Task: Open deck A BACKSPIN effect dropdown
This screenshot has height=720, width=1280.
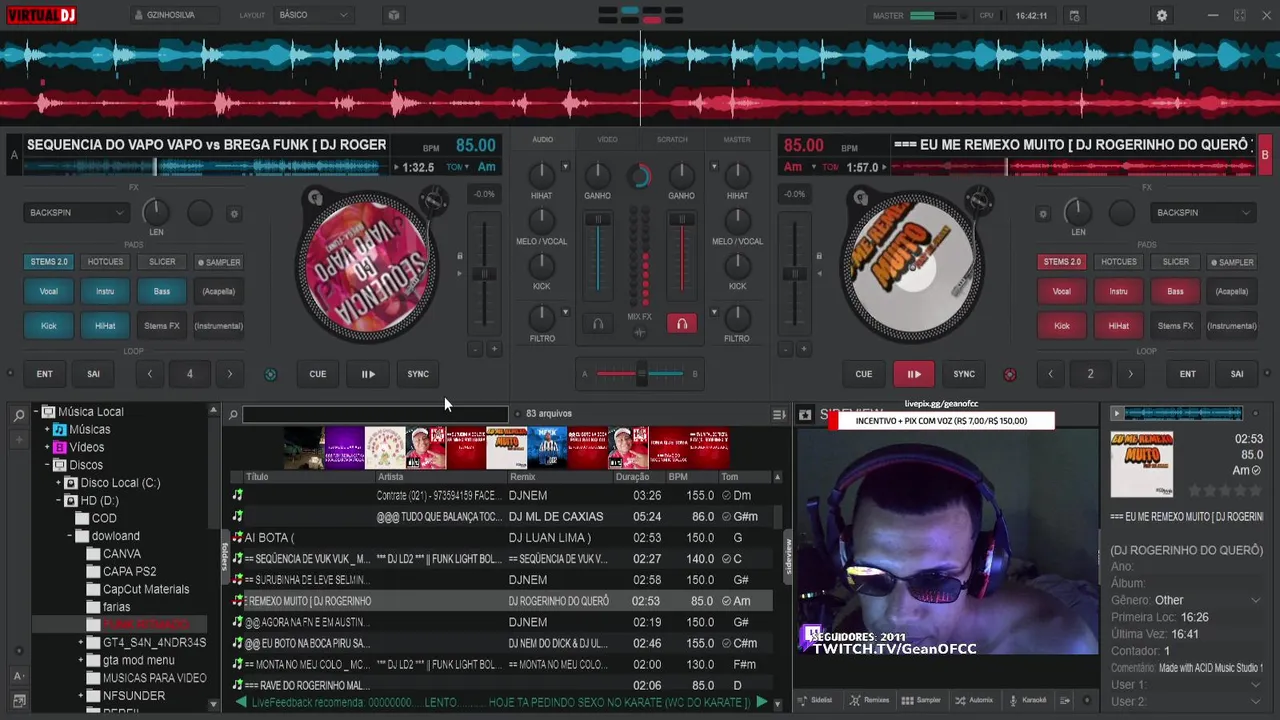Action: (77, 212)
